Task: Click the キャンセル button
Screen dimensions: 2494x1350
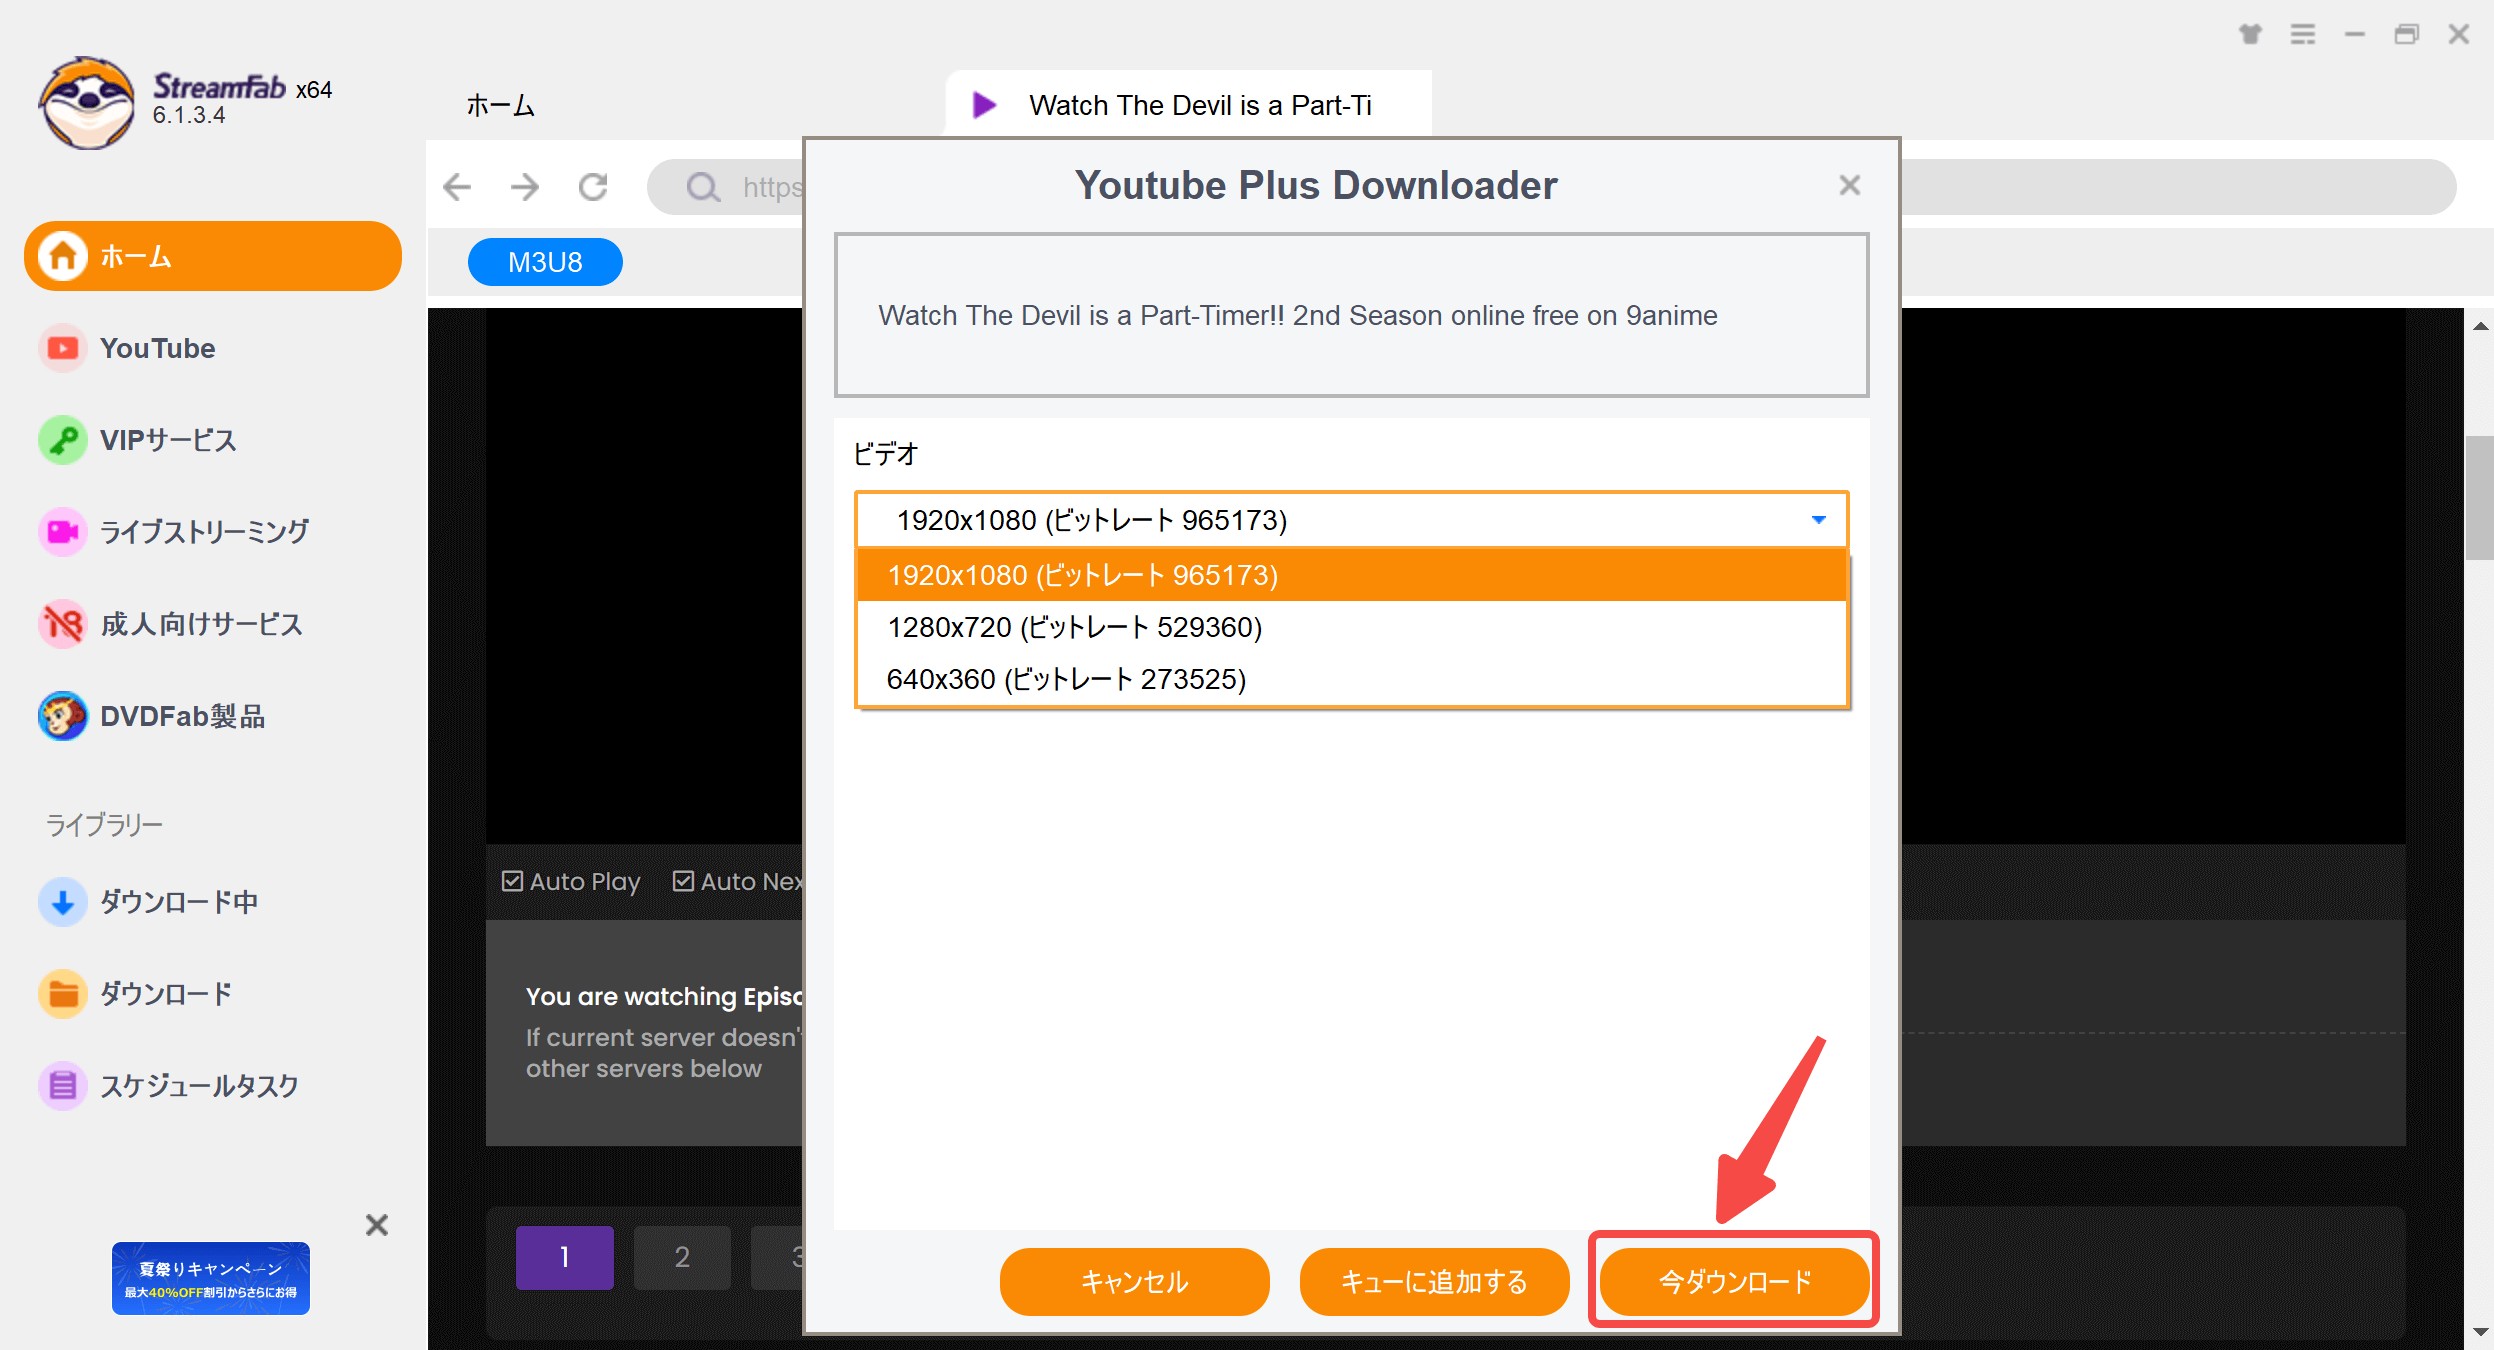Action: 1134,1282
